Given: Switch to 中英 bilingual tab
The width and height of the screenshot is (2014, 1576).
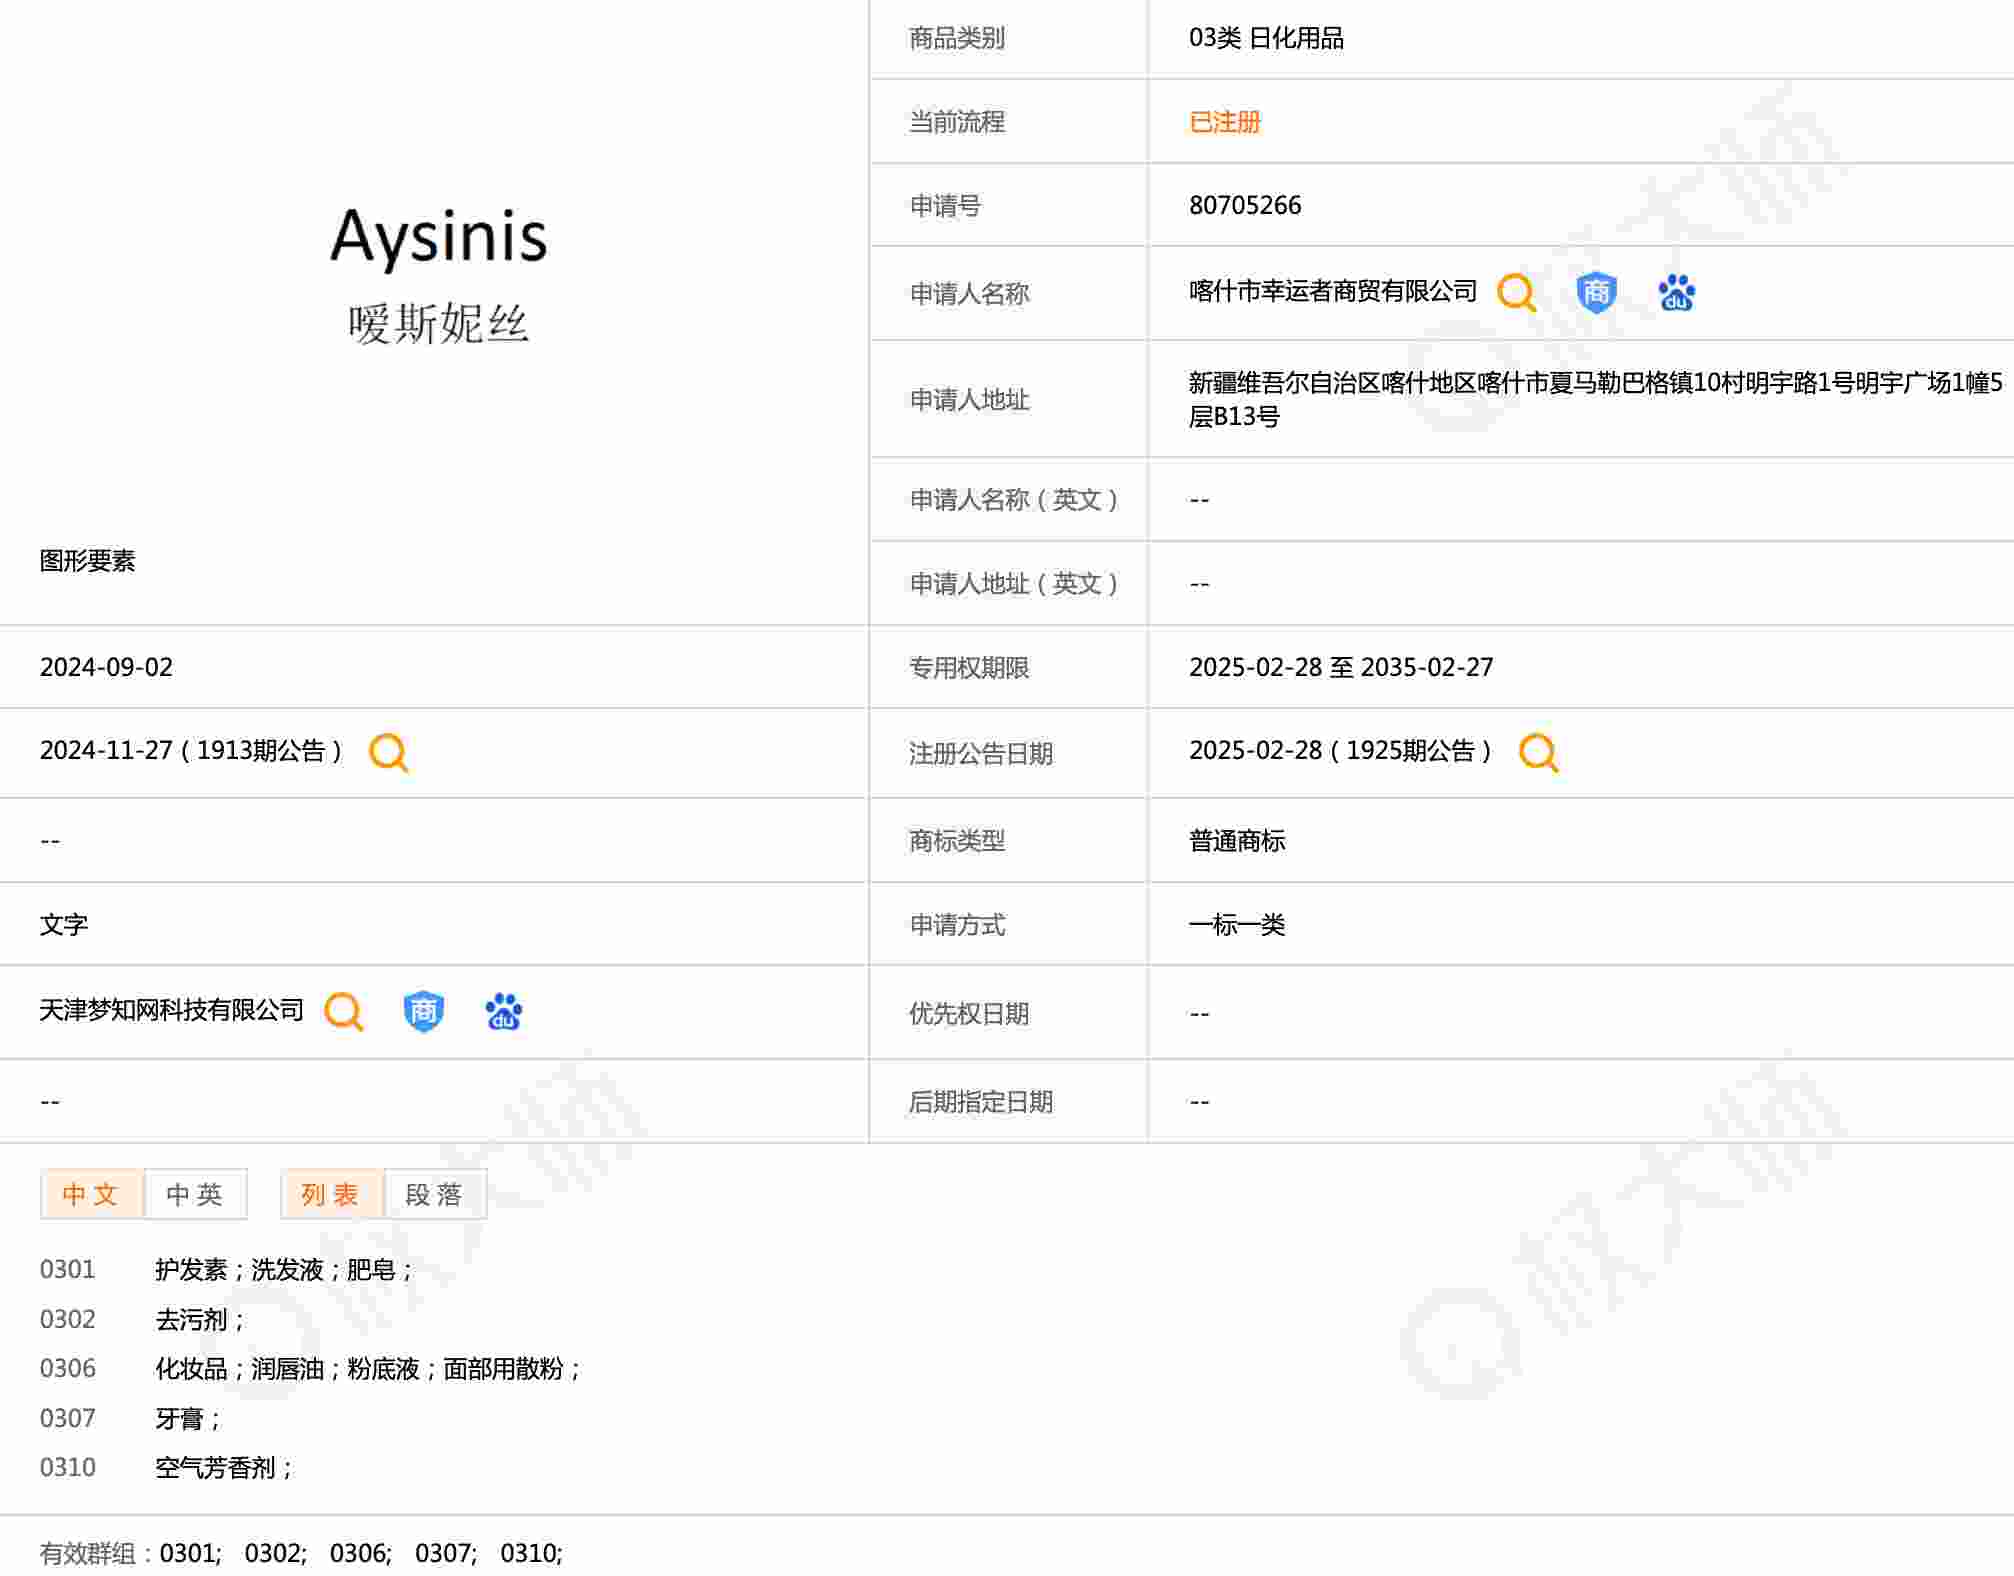Looking at the screenshot, I should pyautogui.click(x=195, y=1194).
